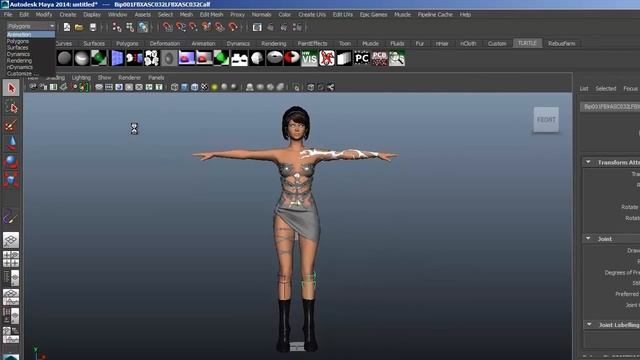640x360 pixels.
Task: Open the Pipeline Cache menu
Action: pos(435,15)
